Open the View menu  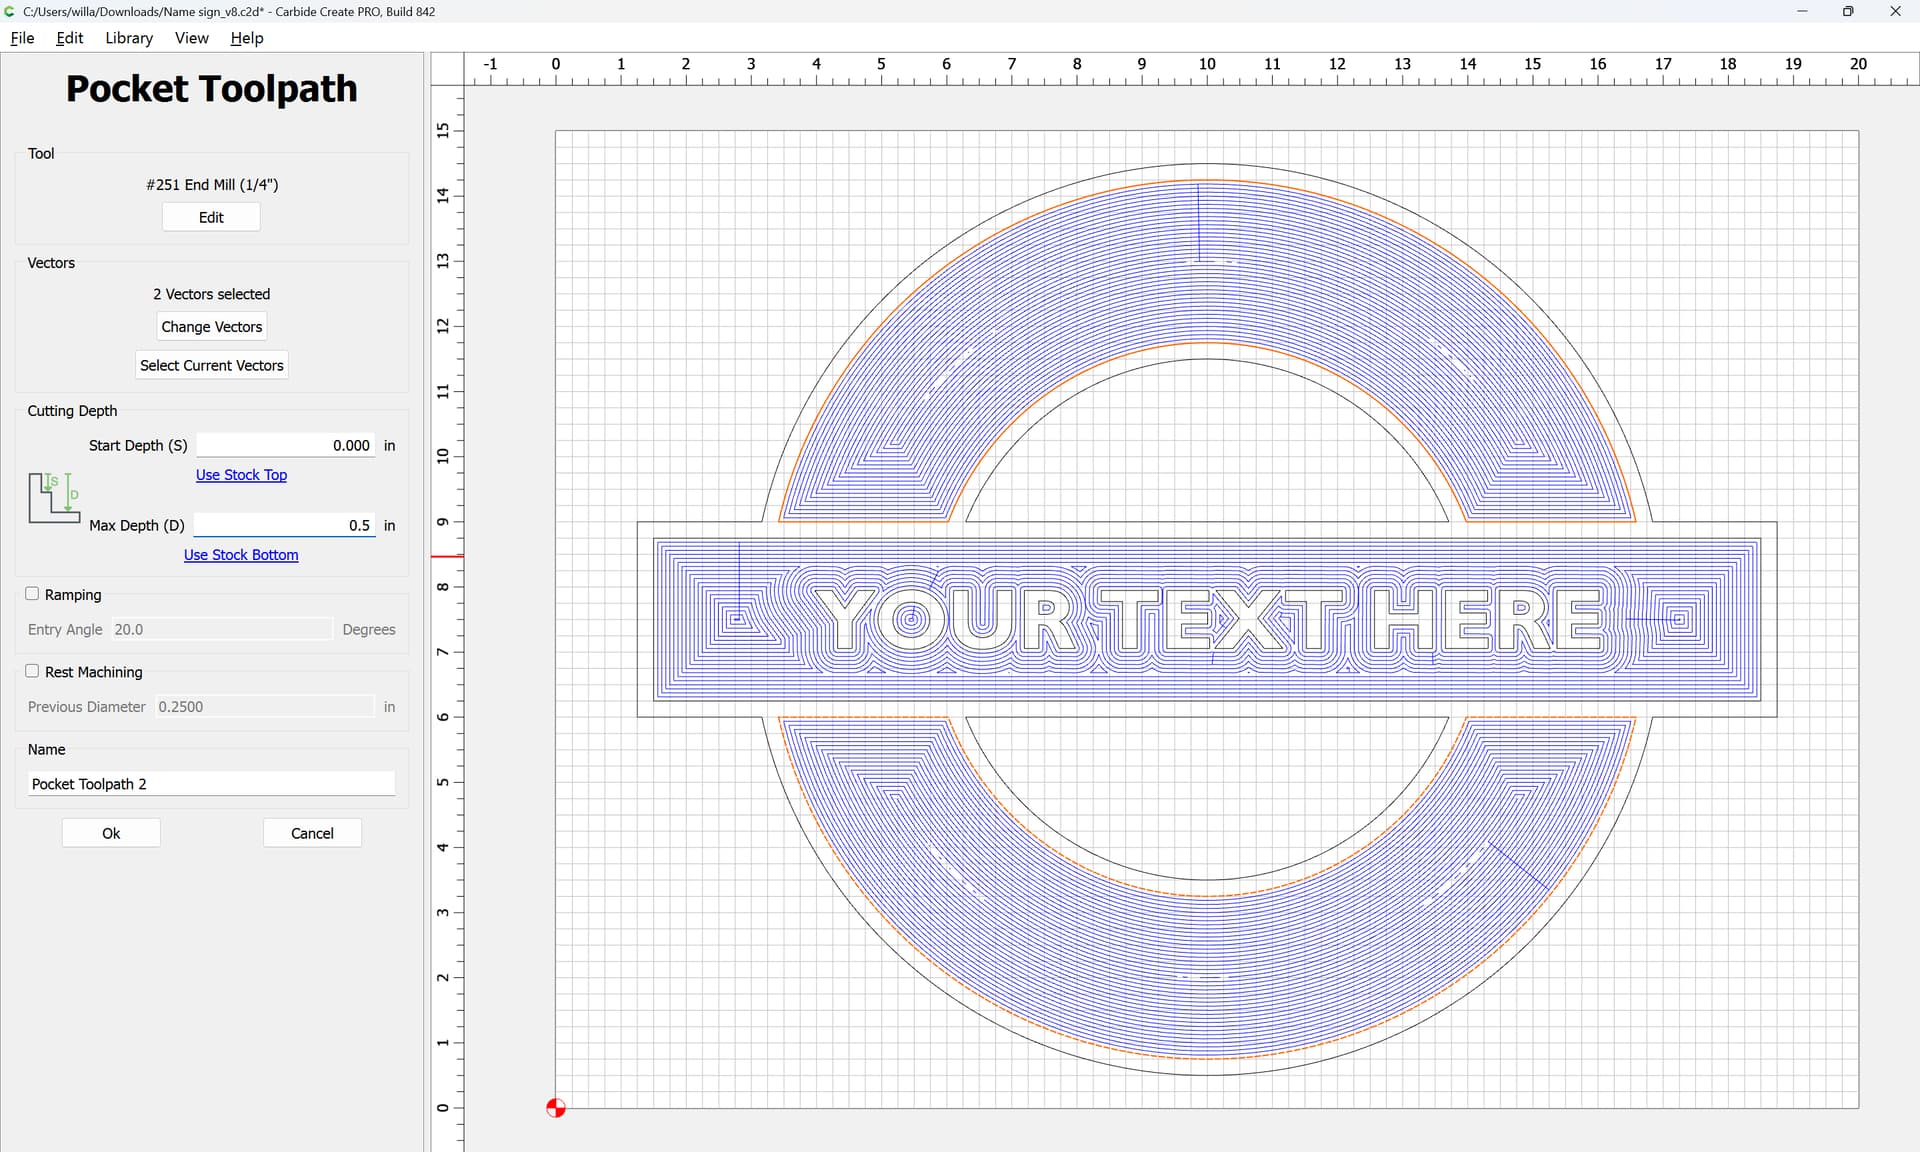coord(191,38)
